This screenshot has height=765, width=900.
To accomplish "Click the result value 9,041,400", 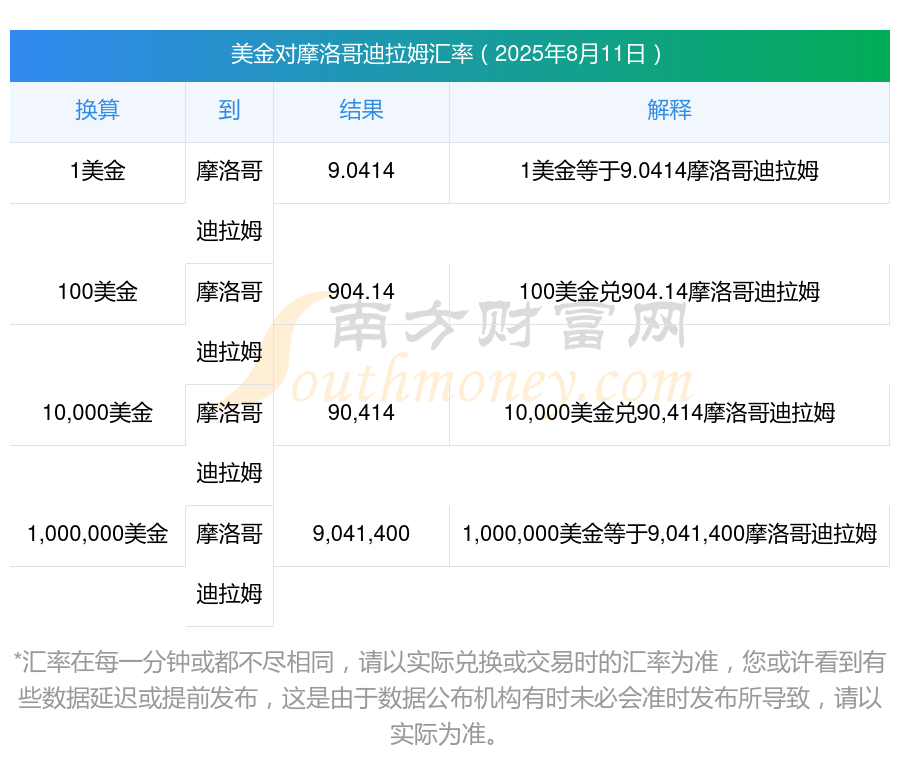I will tap(361, 534).
